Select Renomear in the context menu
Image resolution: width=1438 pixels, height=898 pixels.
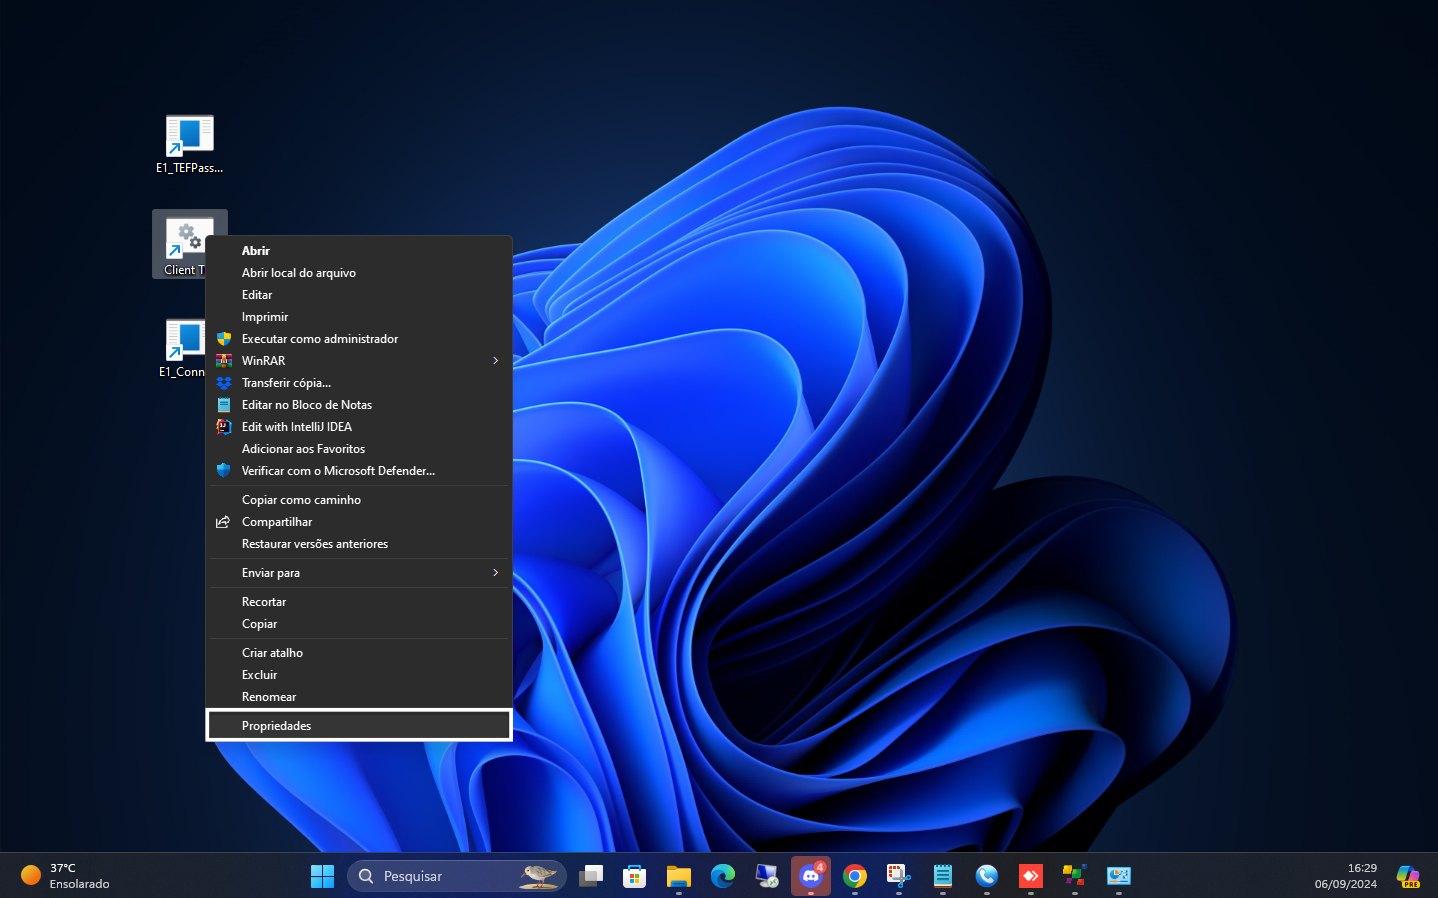[359, 697]
